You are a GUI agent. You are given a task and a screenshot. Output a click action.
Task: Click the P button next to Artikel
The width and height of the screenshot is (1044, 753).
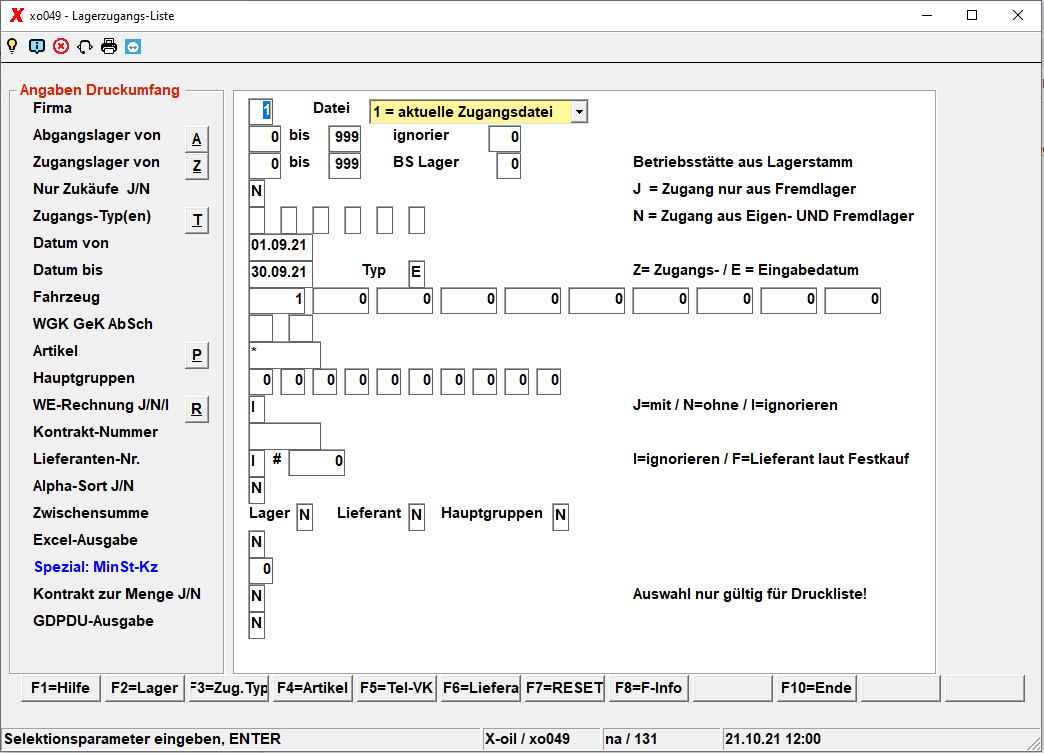pos(196,356)
